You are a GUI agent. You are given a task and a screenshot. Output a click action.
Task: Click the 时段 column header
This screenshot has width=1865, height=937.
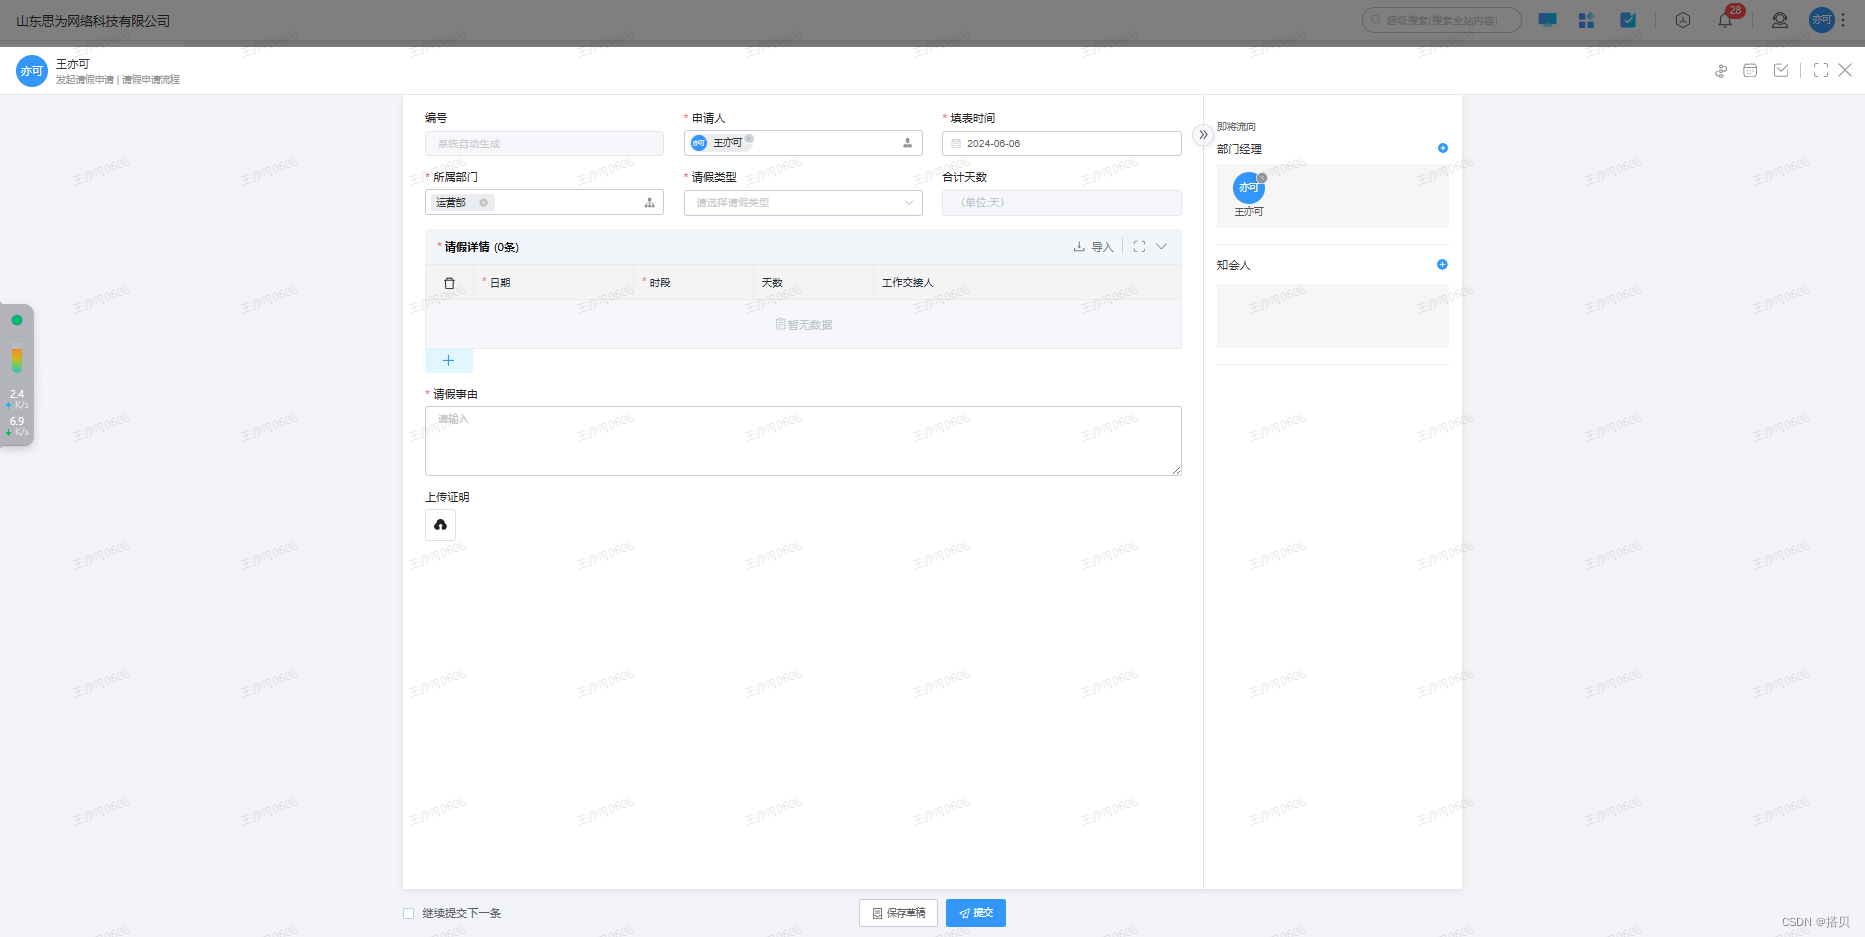click(660, 283)
